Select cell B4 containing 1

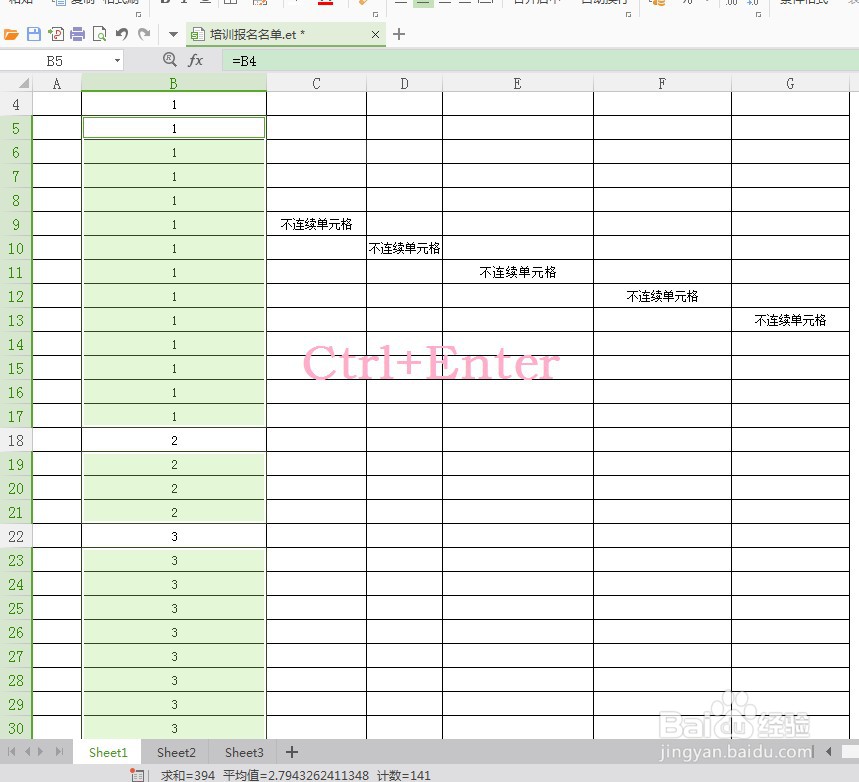click(174, 104)
